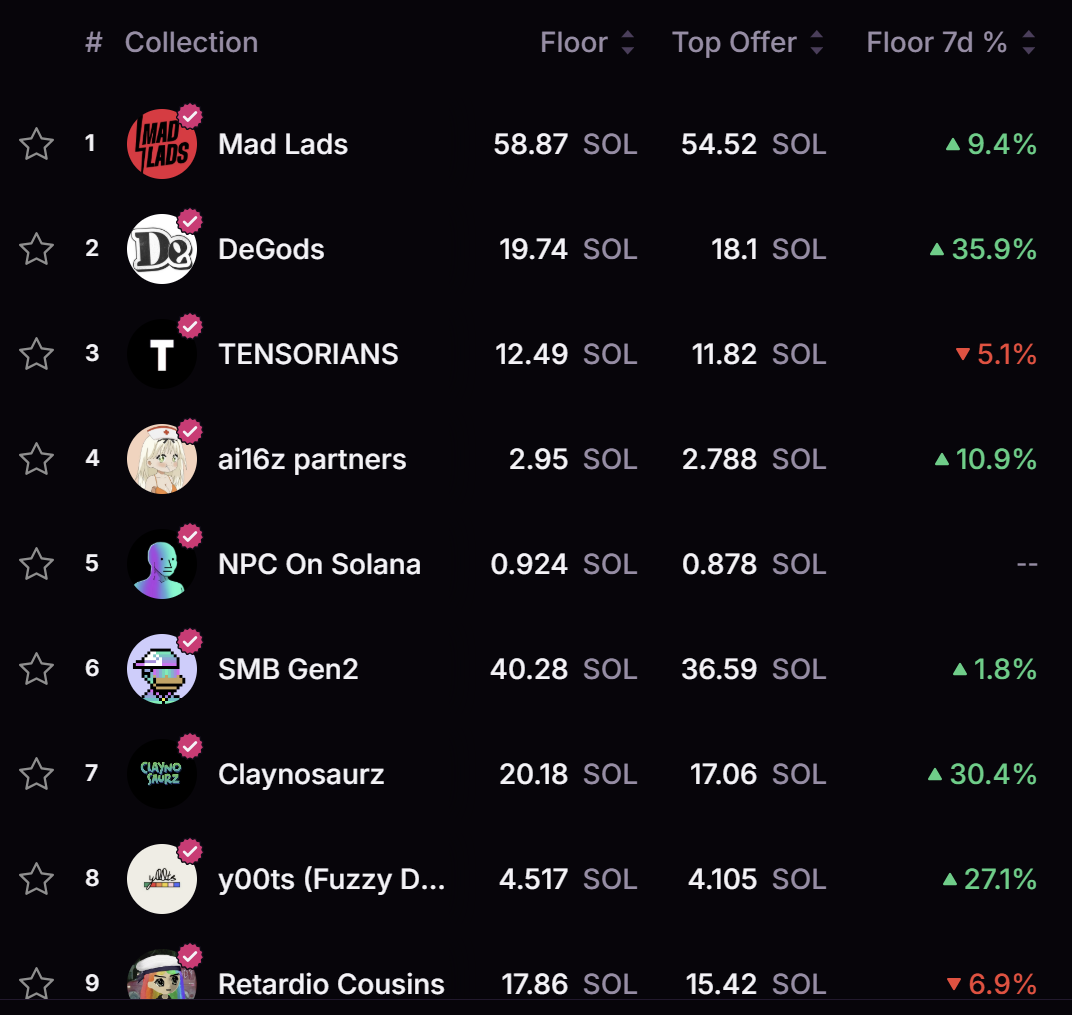The height and width of the screenshot is (1015, 1072).
Task: Sort by the Floor column arrows
Action: (x=627, y=43)
